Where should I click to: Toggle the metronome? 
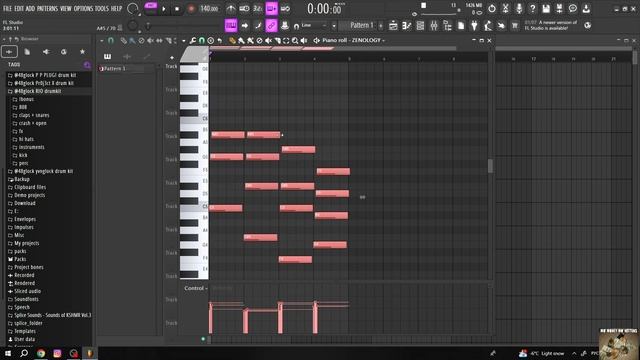pyautogui.click(x=231, y=8)
